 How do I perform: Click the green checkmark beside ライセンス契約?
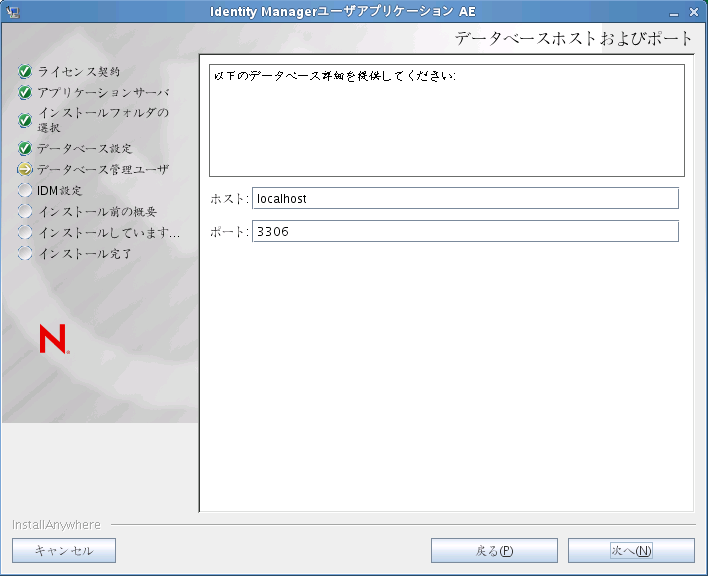[x=25, y=71]
